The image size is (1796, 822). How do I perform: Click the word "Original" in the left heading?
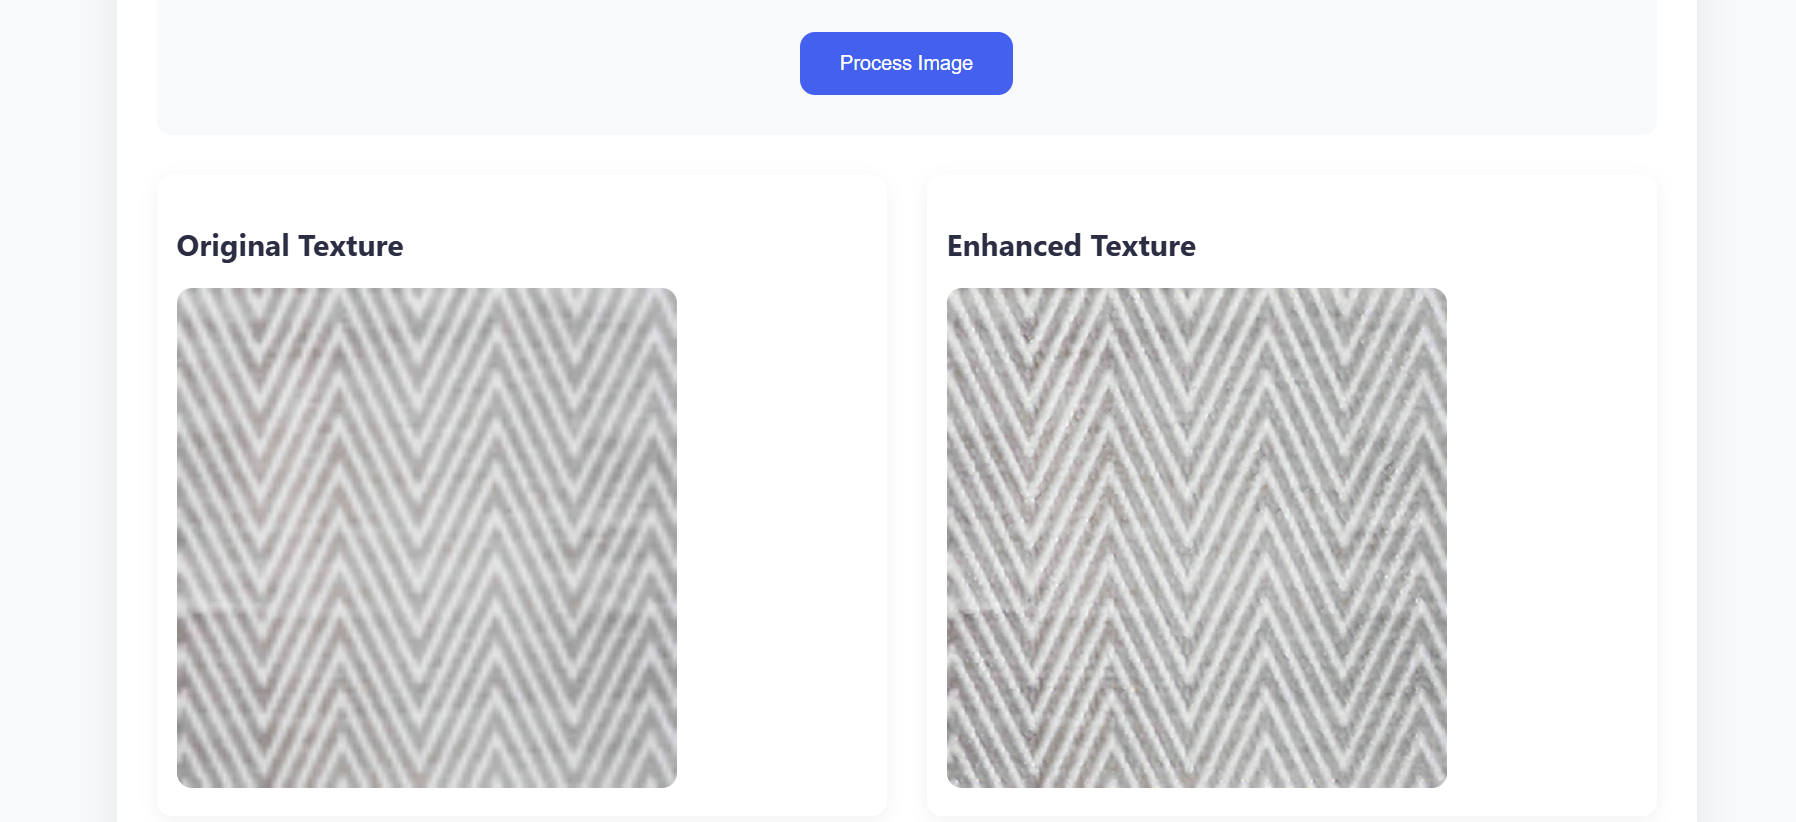pyautogui.click(x=233, y=246)
